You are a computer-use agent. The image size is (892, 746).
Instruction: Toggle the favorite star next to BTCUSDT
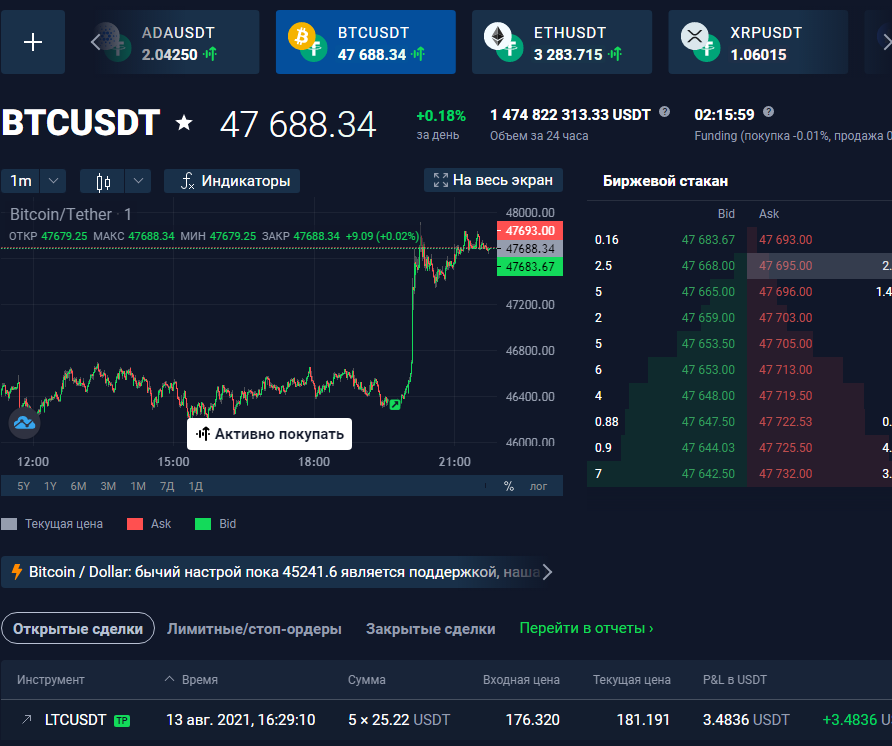(x=184, y=122)
